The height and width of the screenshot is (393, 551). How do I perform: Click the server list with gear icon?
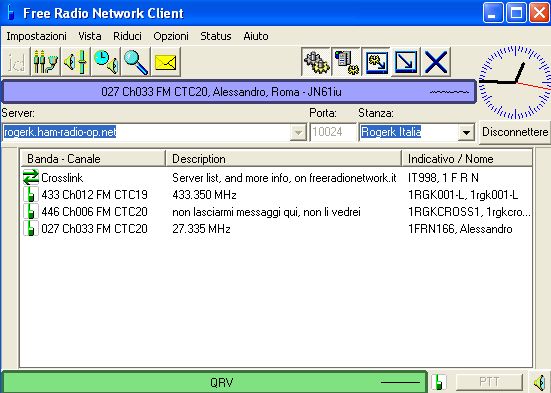[346, 62]
